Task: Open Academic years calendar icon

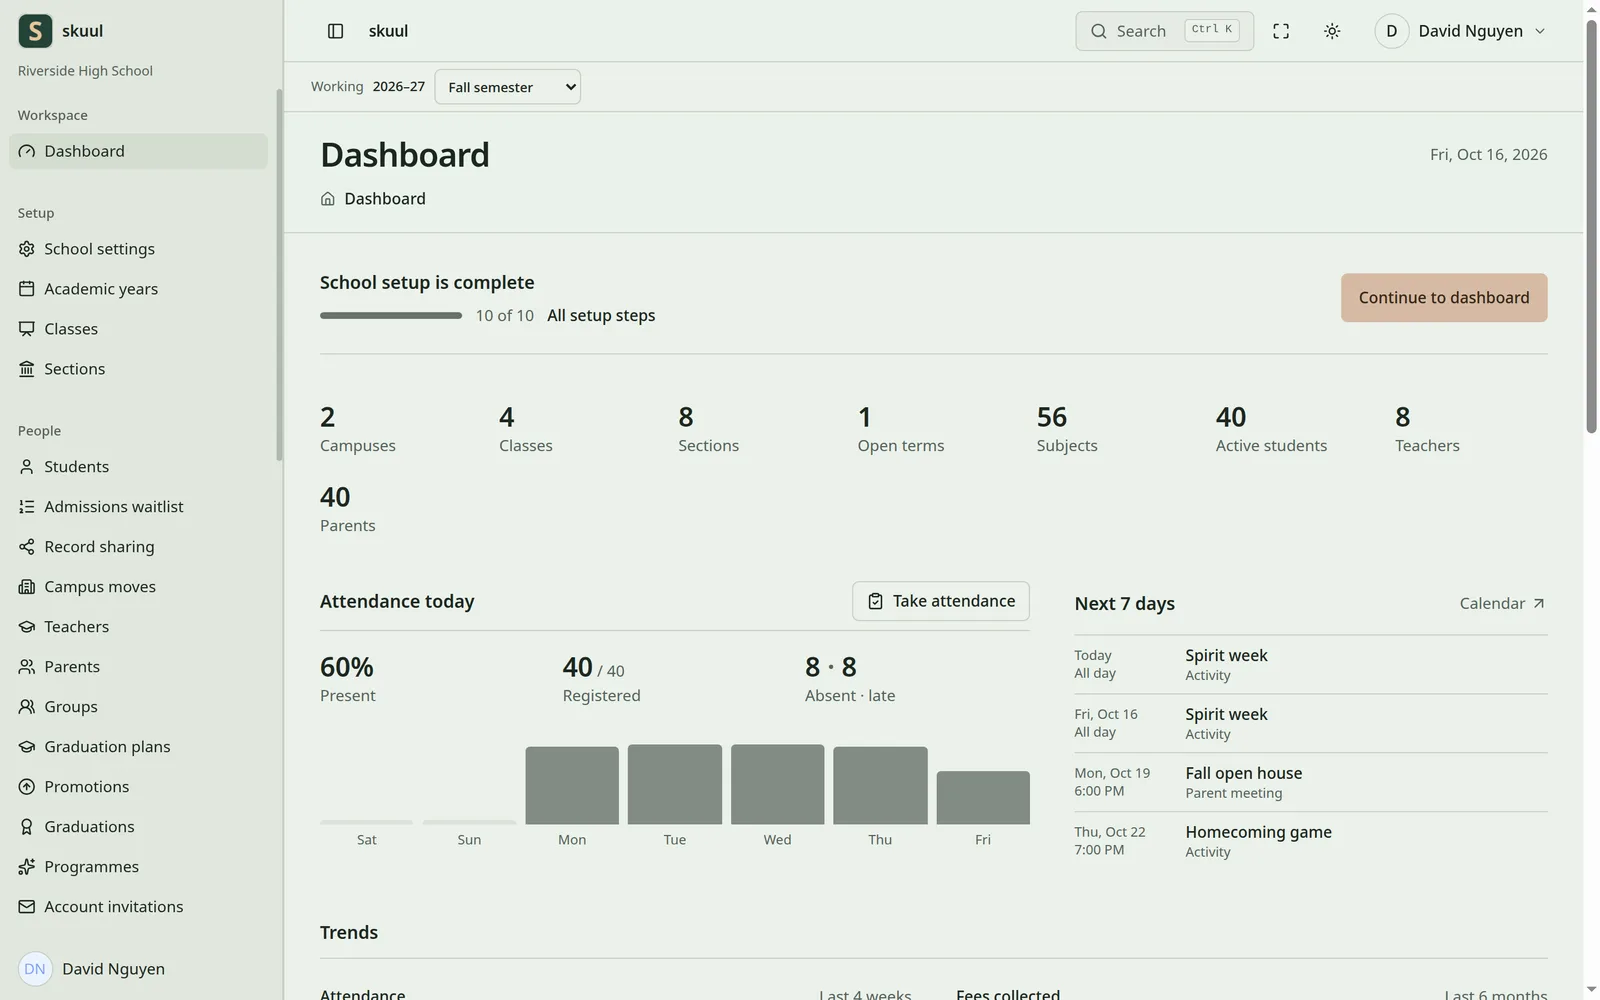Action: click(27, 289)
